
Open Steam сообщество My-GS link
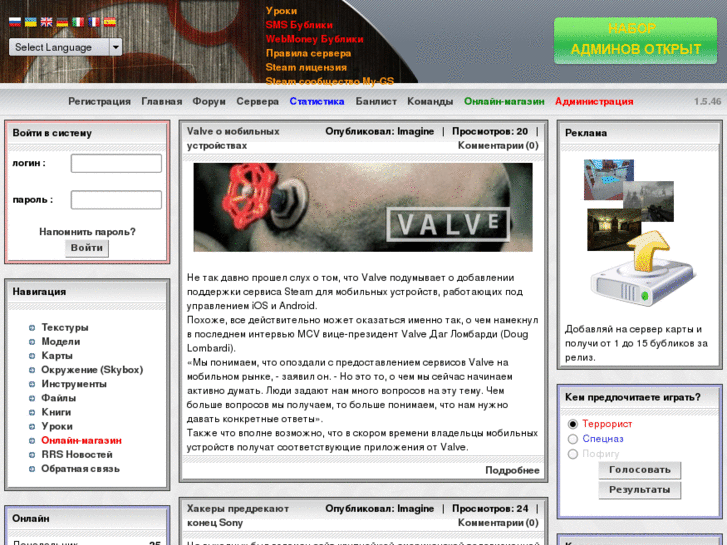[x=330, y=81]
